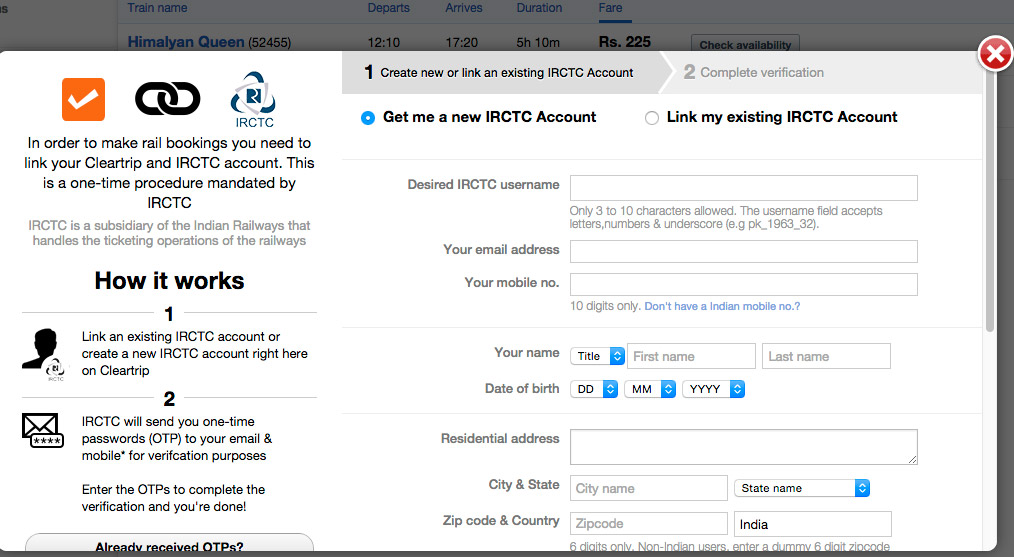The height and width of the screenshot is (557, 1014).
Task: Open the YYYY year dropdown
Action: pyautogui.click(x=713, y=389)
